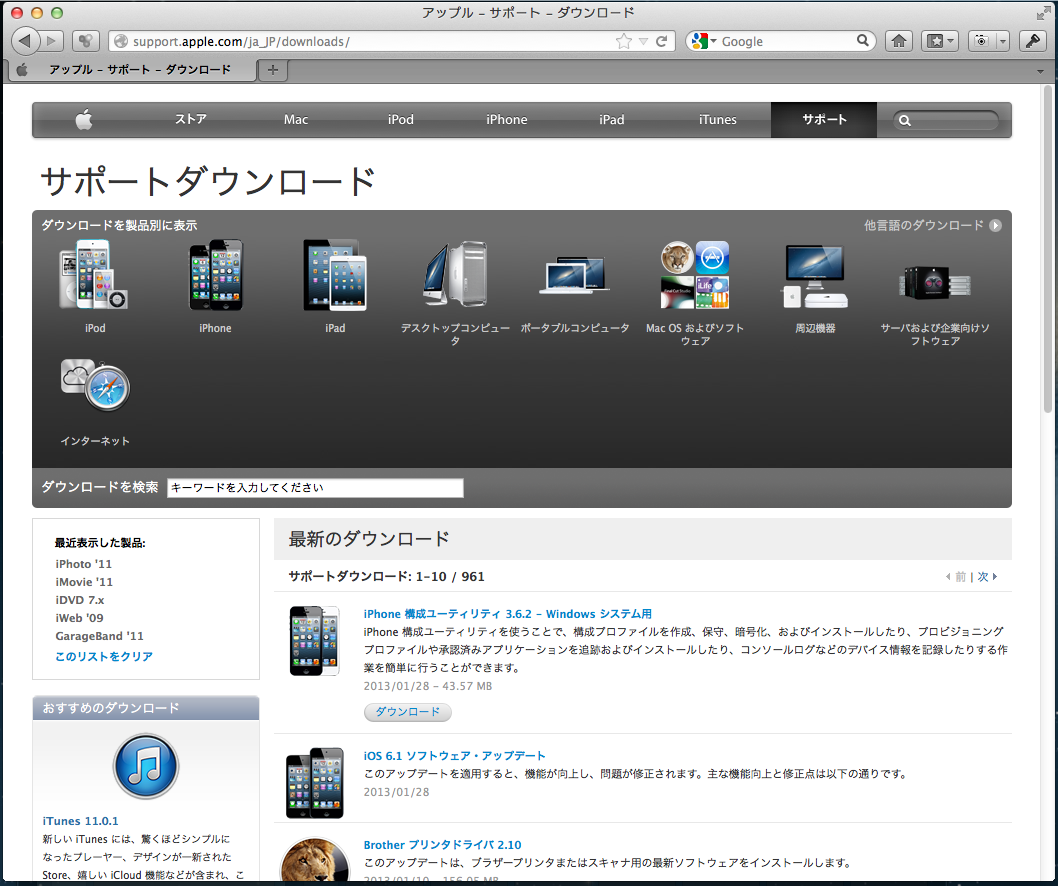Open the ストア navigation item
Screen dimensions: 1058x886
(191, 119)
